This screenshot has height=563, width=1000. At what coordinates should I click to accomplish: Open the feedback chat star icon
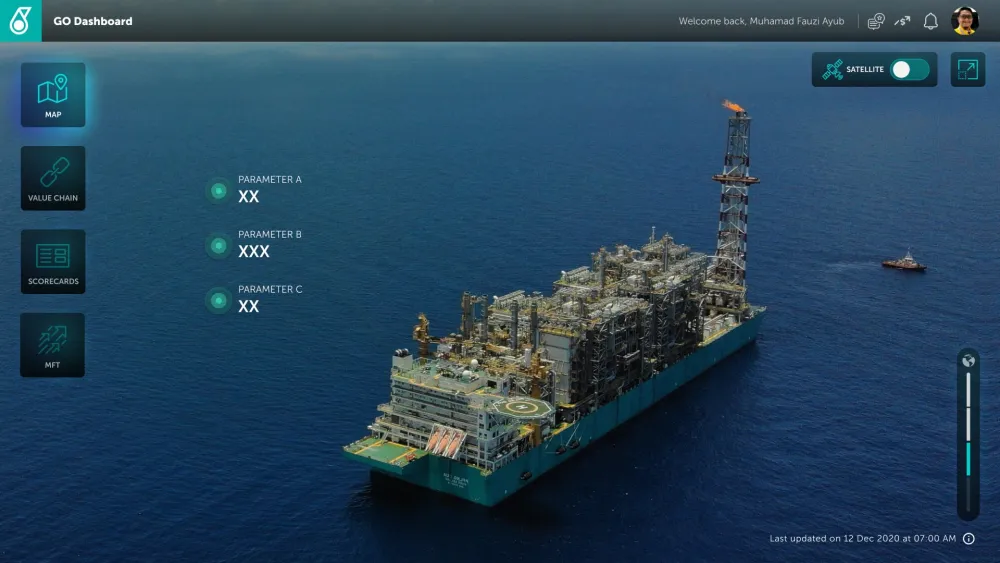pyautogui.click(x=876, y=21)
